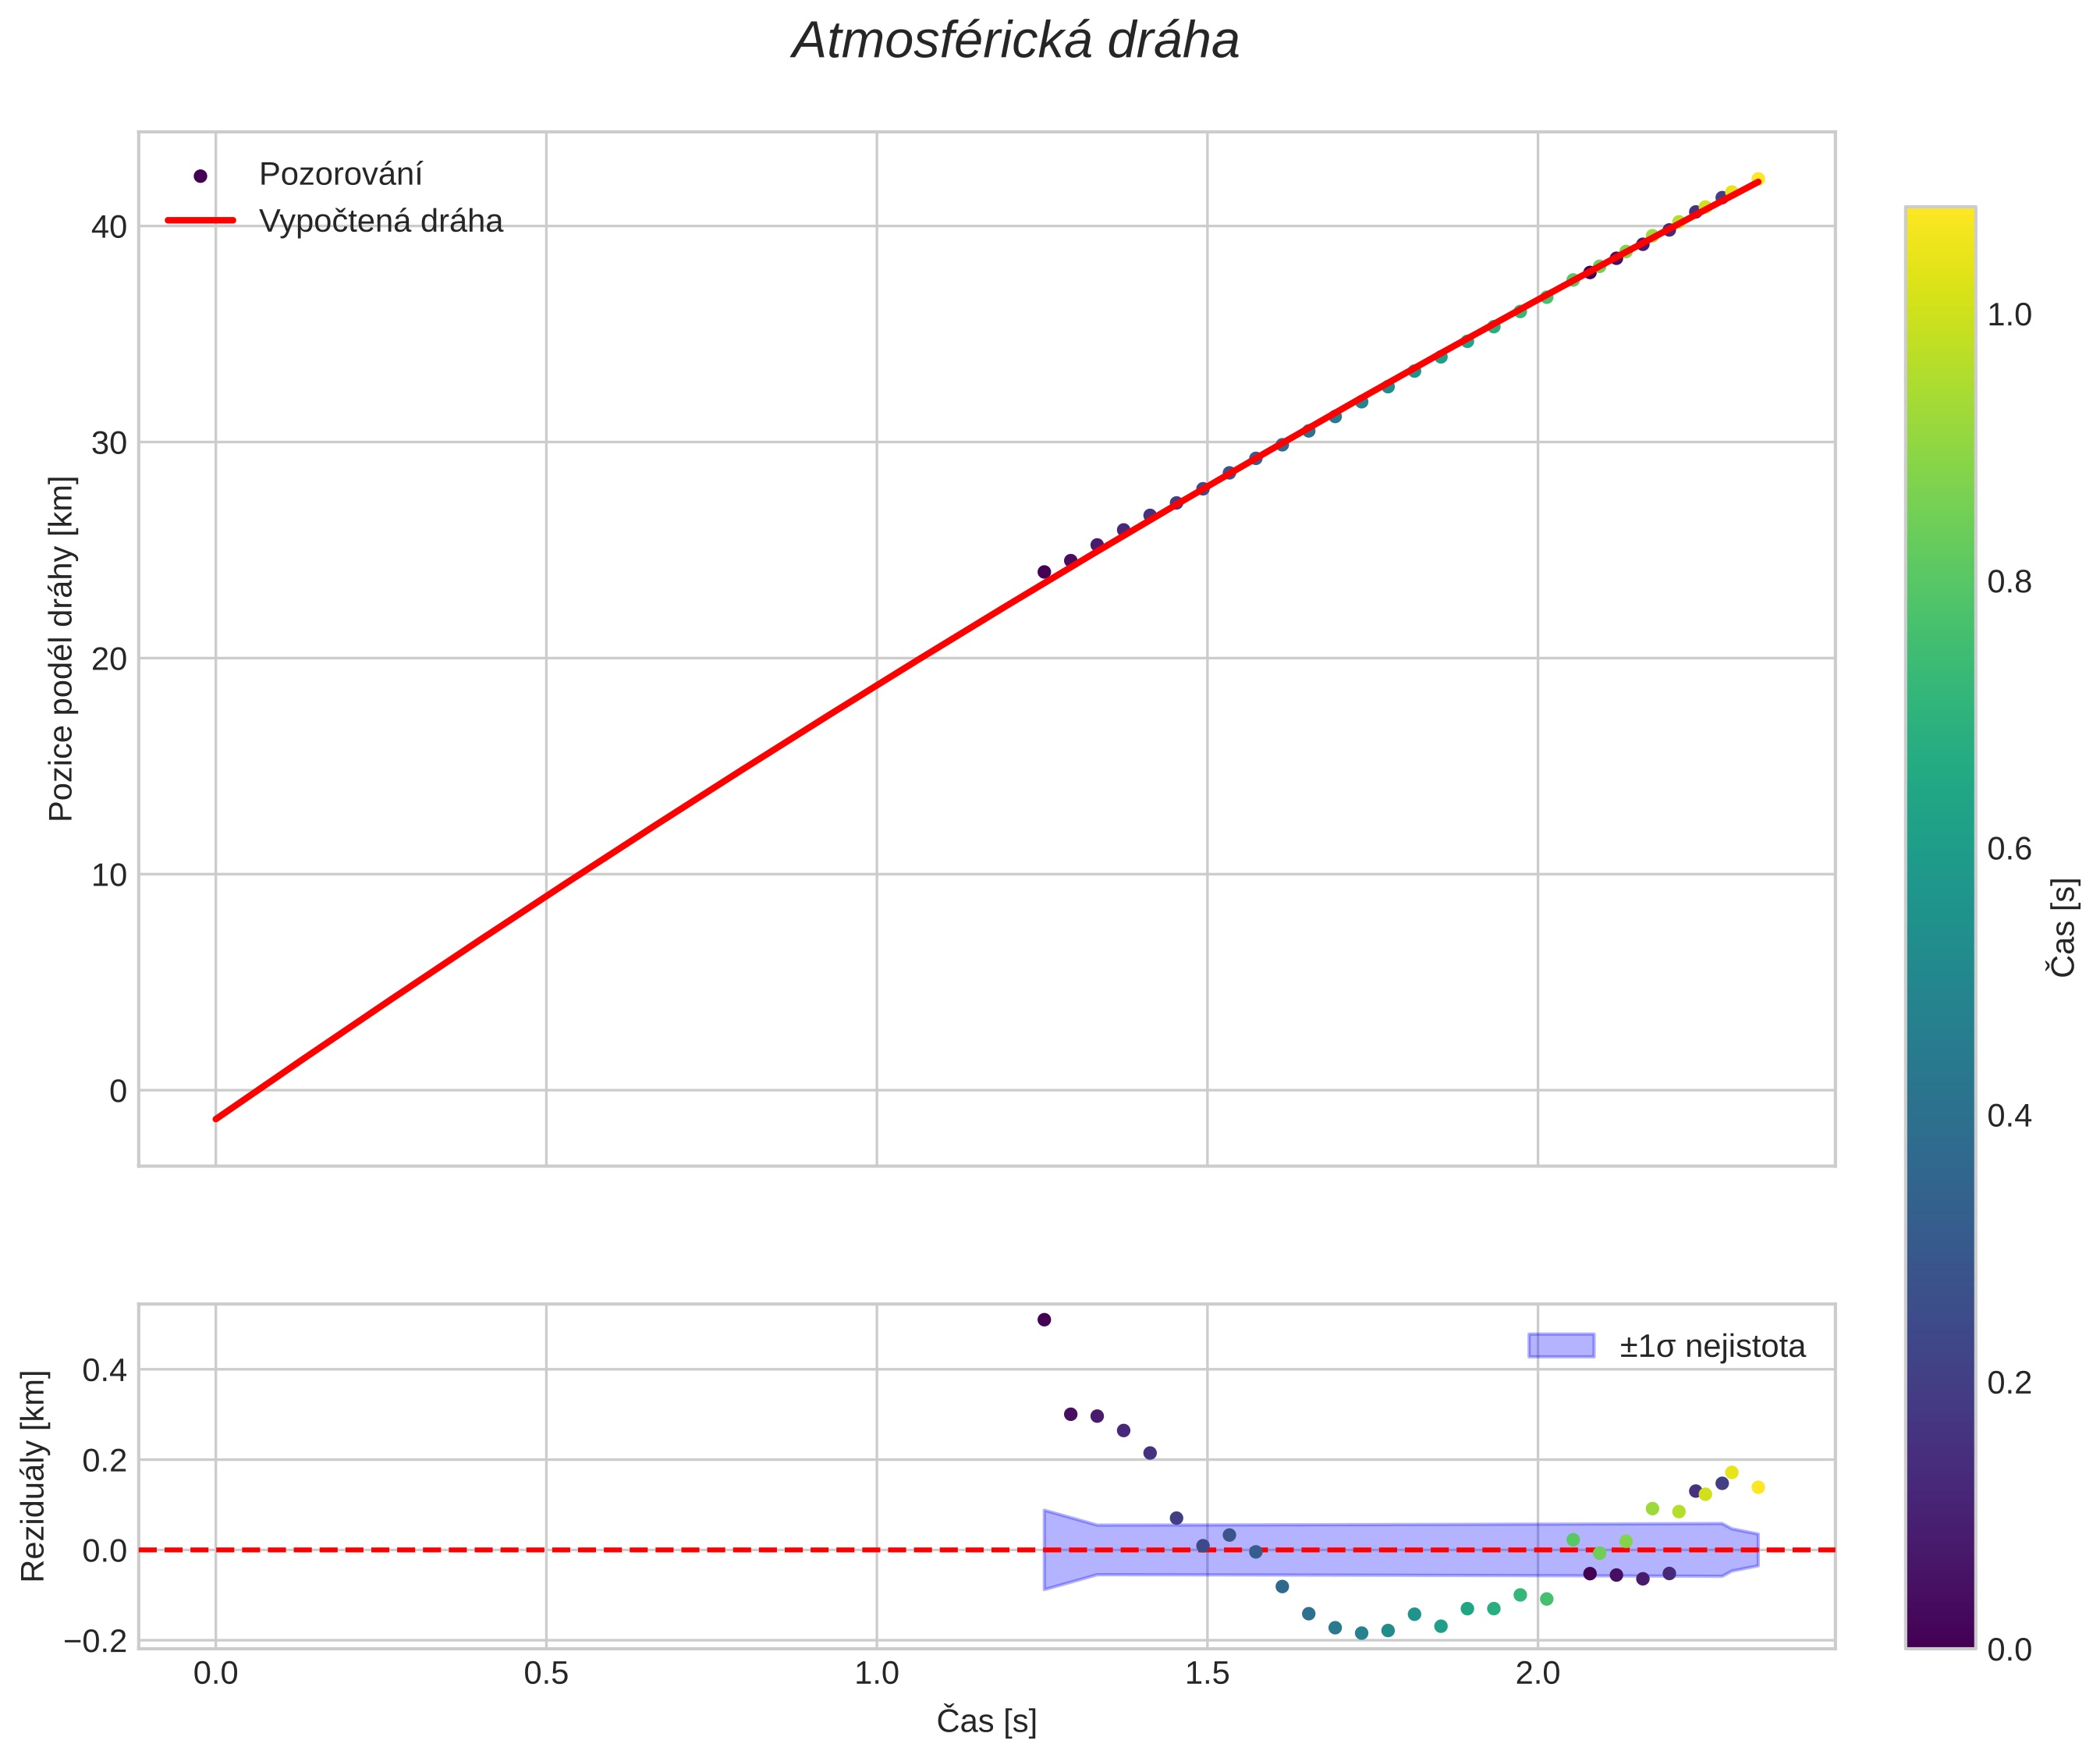Click the Pozorování legend label

pos(340,175)
